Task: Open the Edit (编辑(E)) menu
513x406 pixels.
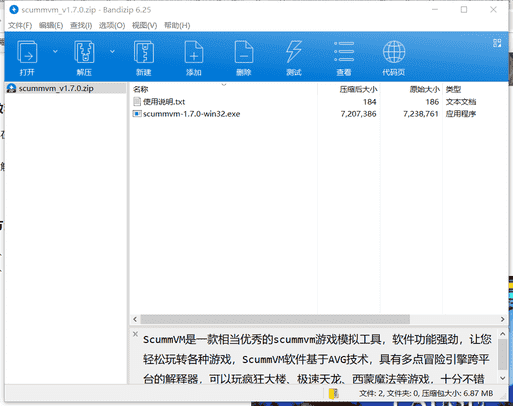Action: (x=51, y=25)
